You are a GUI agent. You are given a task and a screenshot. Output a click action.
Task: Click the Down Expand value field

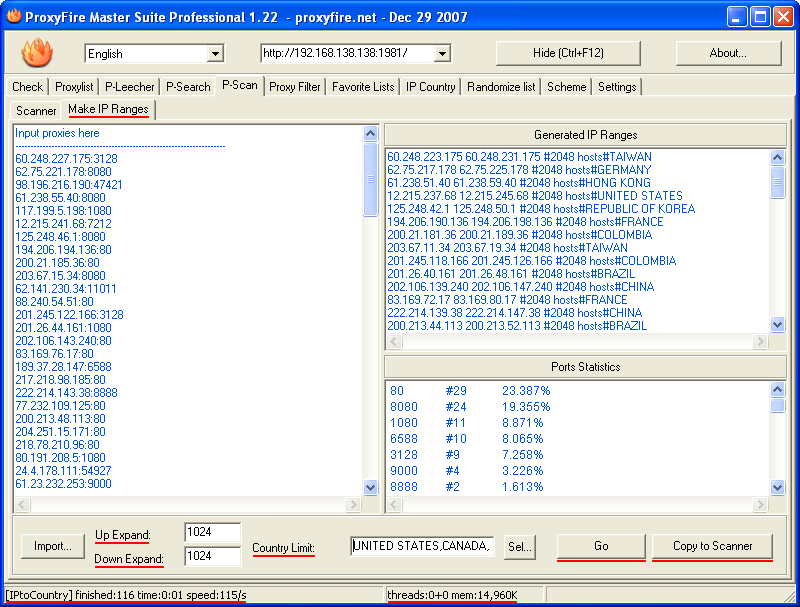click(212, 555)
